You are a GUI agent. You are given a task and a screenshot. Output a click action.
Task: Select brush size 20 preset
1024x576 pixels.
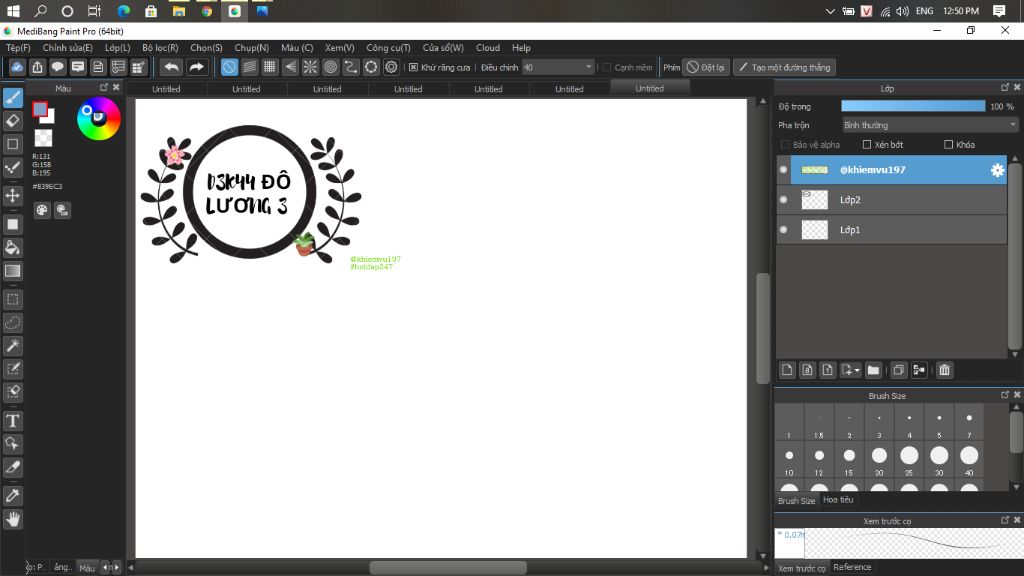(x=879, y=460)
